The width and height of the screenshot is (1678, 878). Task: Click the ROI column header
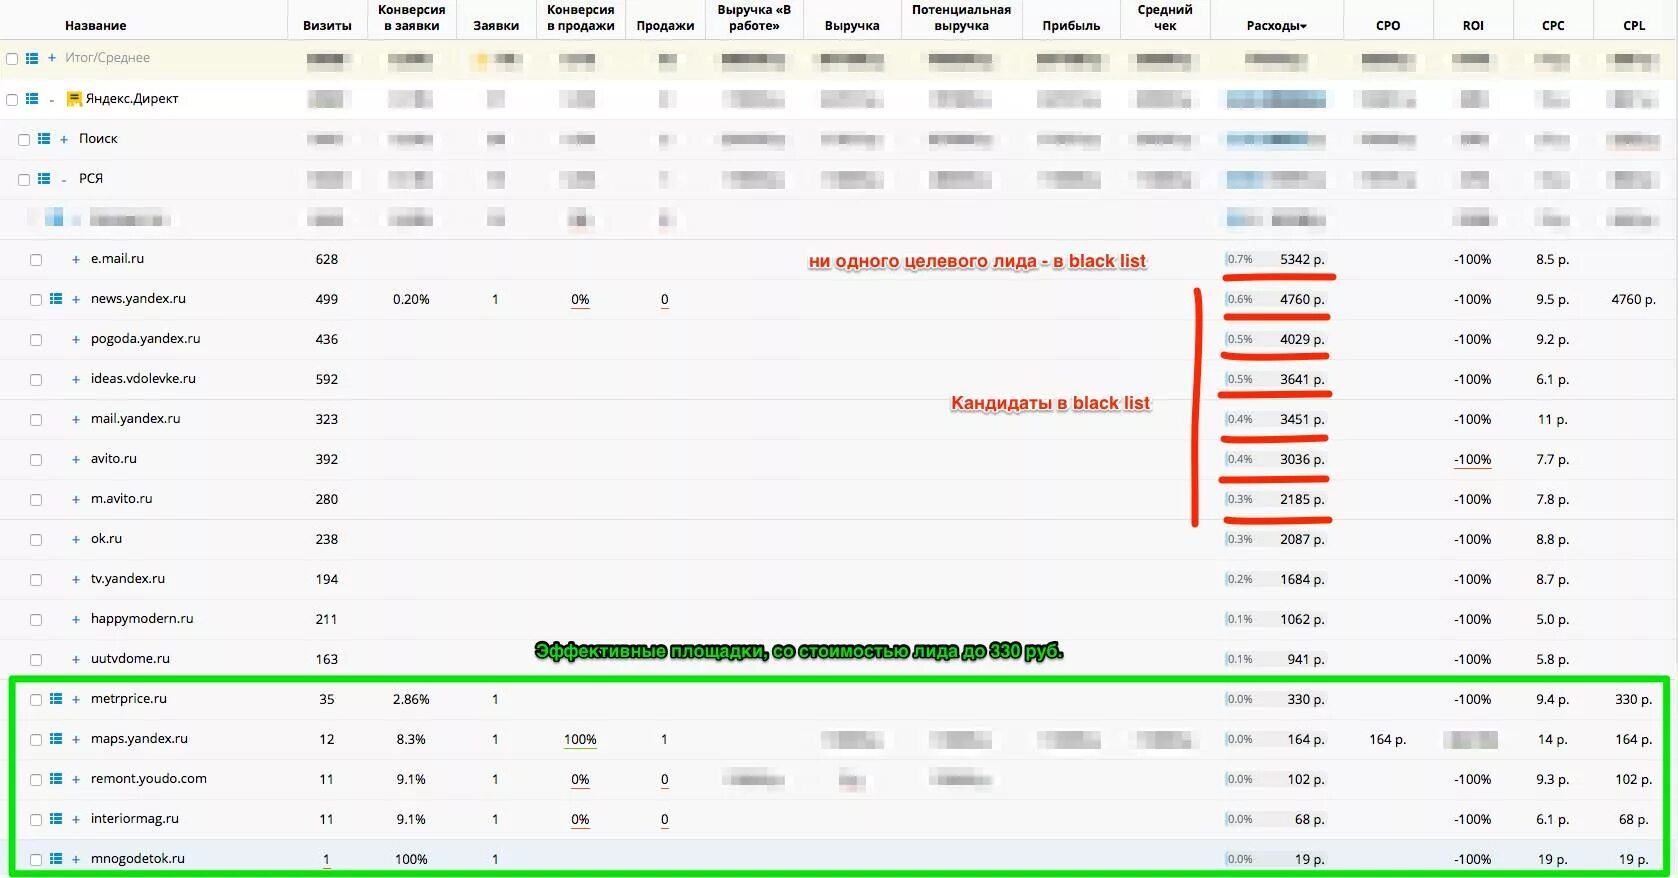tap(1473, 25)
